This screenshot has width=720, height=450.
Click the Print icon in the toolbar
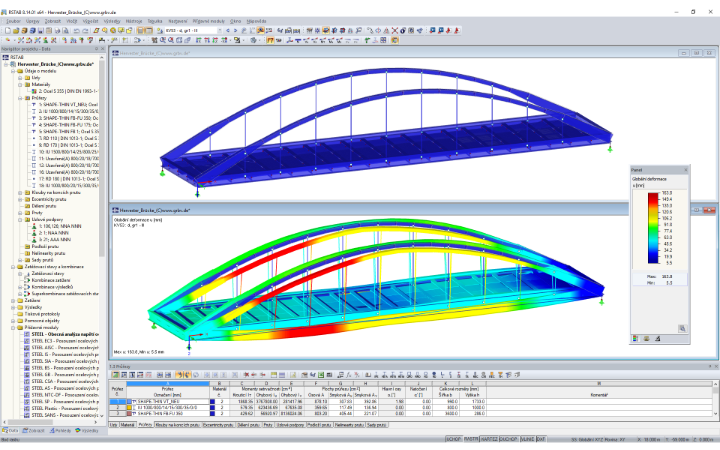point(57,31)
